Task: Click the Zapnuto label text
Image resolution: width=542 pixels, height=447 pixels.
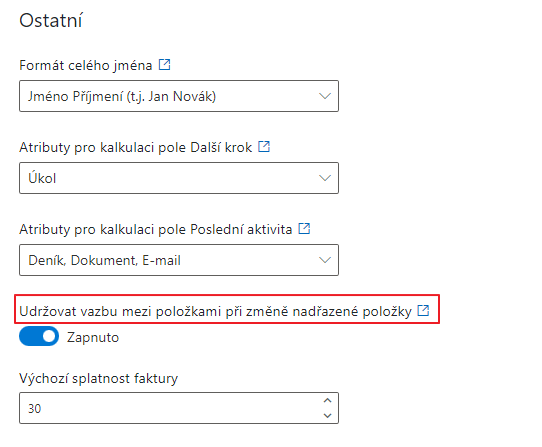Action: pyautogui.click(x=93, y=337)
